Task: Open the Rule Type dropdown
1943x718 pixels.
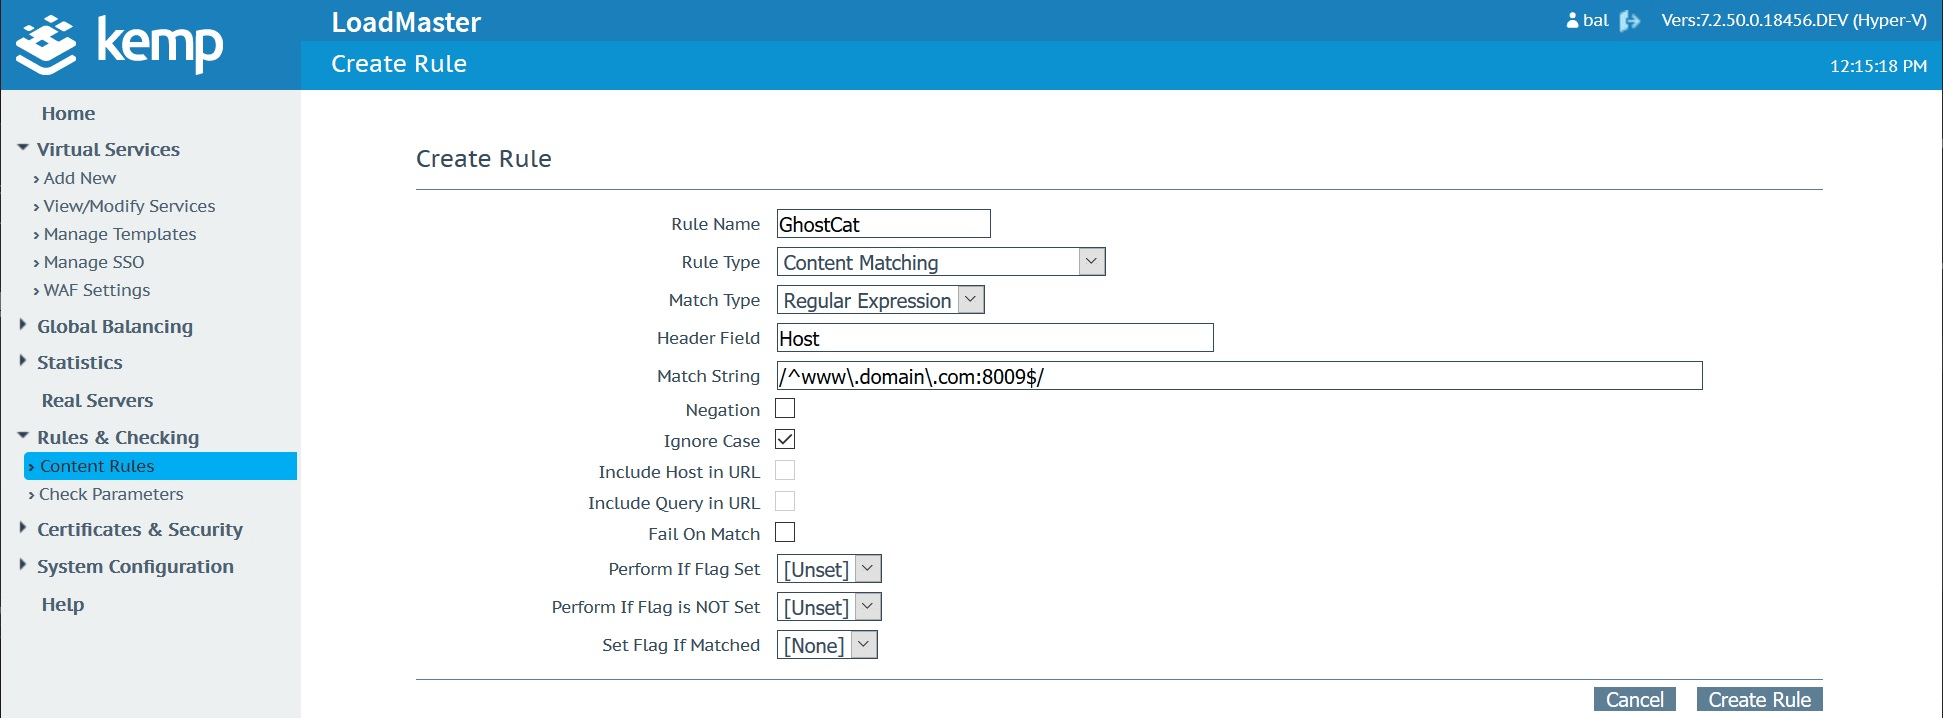Action: click(x=940, y=262)
